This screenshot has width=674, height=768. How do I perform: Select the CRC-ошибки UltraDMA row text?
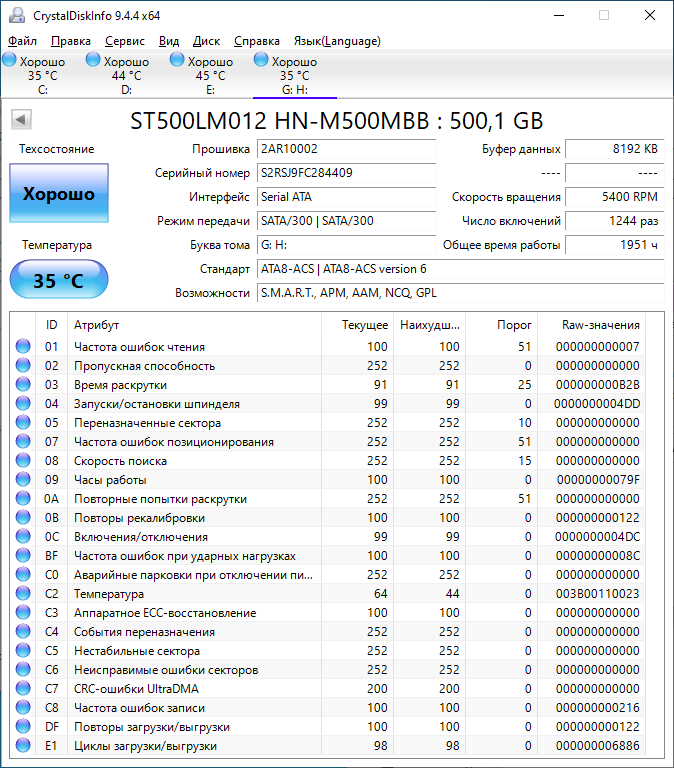136,689
